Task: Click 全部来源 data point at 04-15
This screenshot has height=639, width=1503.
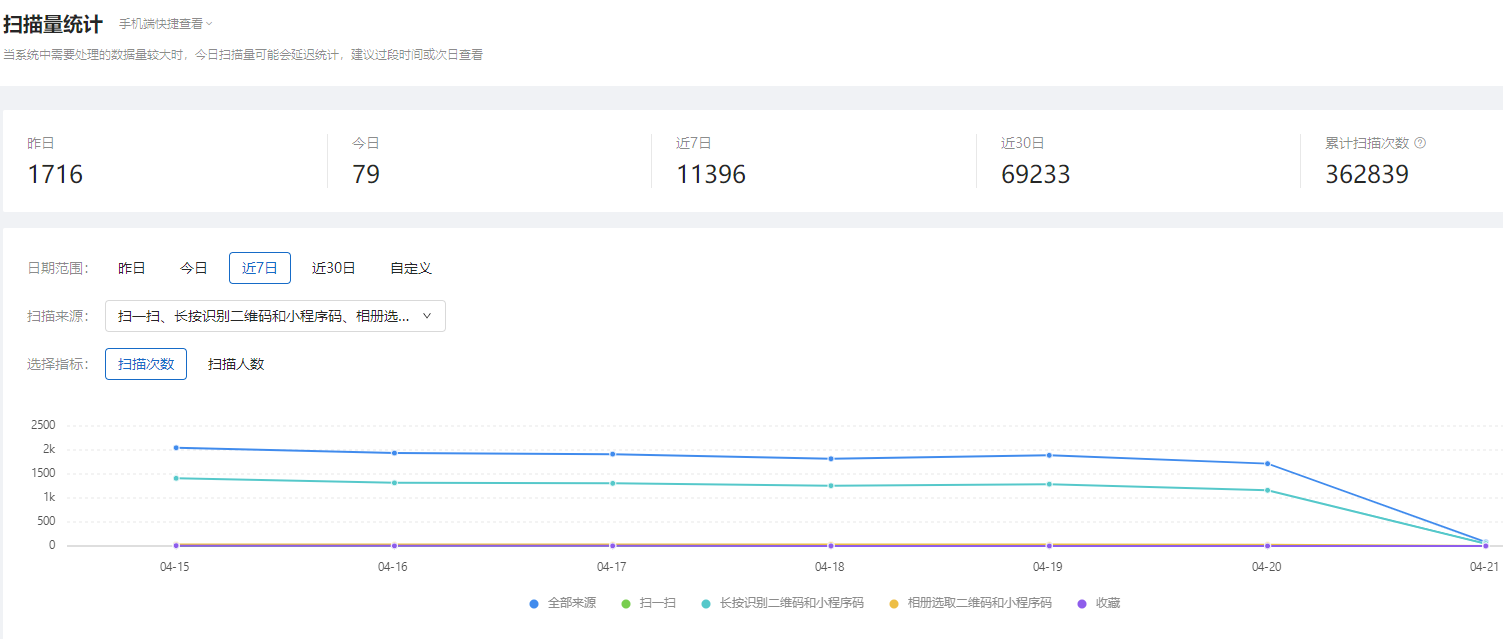Action: click(x=176, y=448)
